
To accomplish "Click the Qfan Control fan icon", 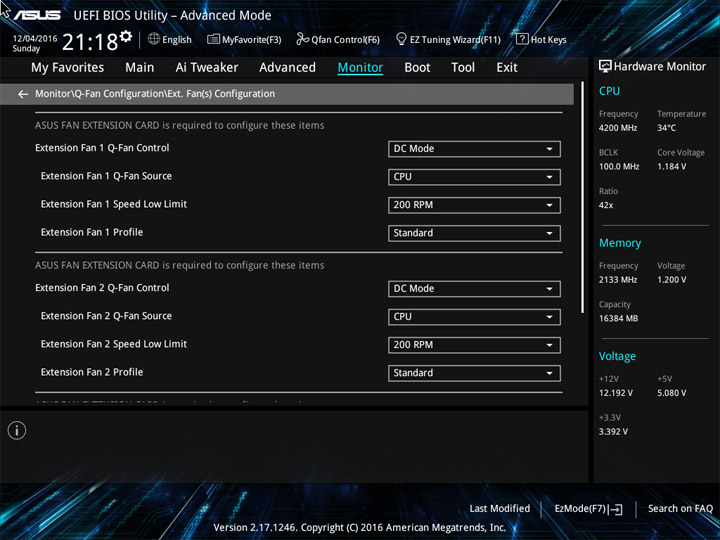I will point(302,39).
